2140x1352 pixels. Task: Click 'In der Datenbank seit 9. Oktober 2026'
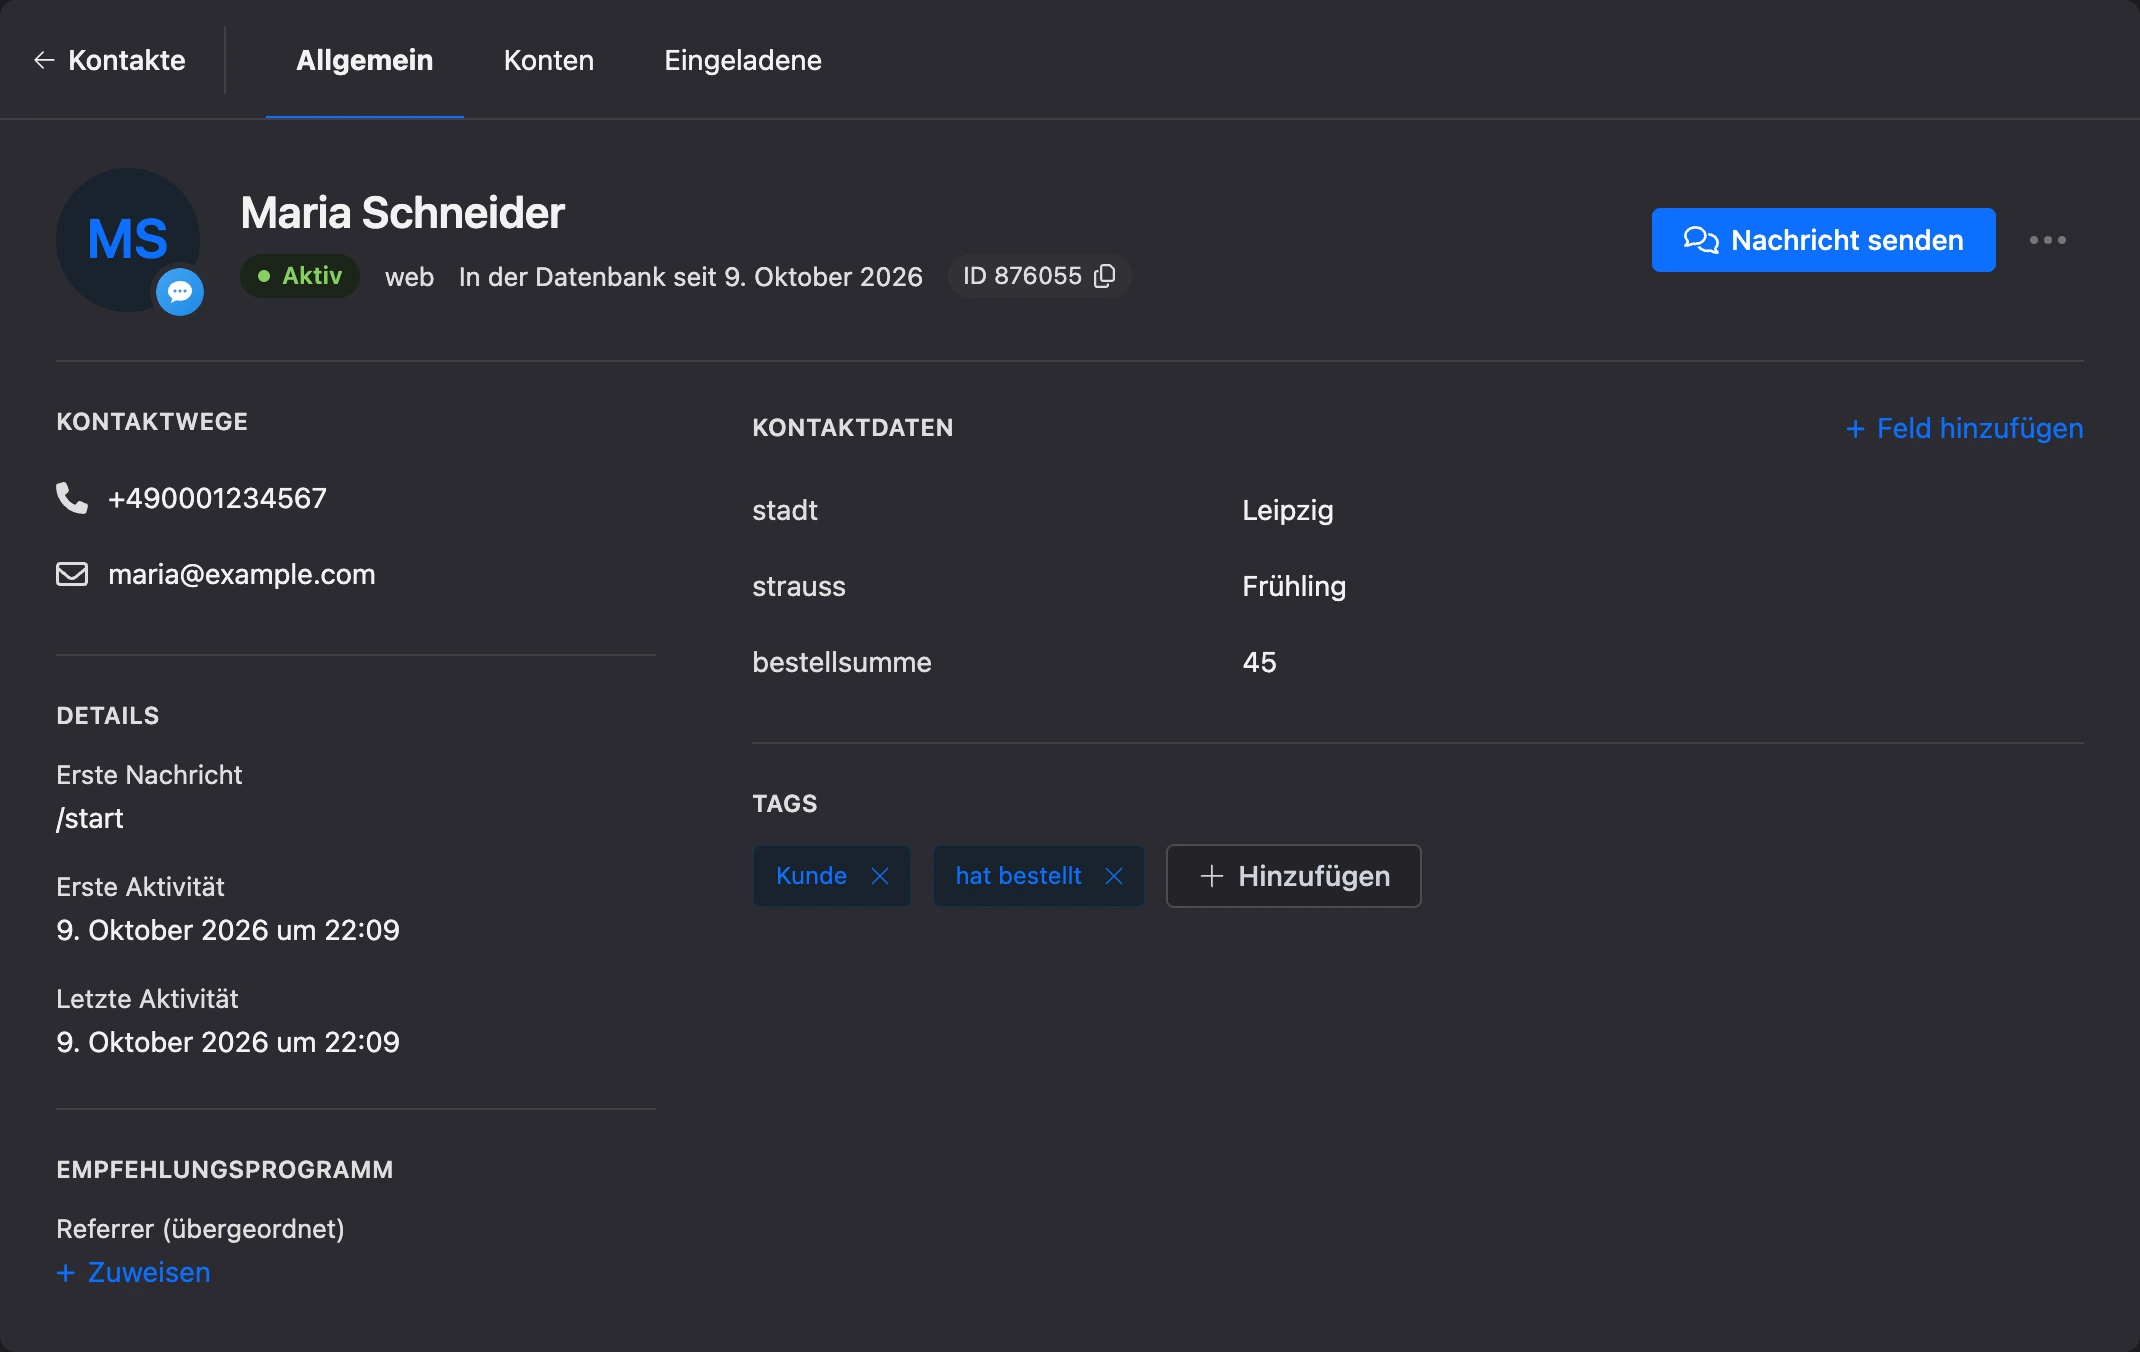[x=690, y=277]
